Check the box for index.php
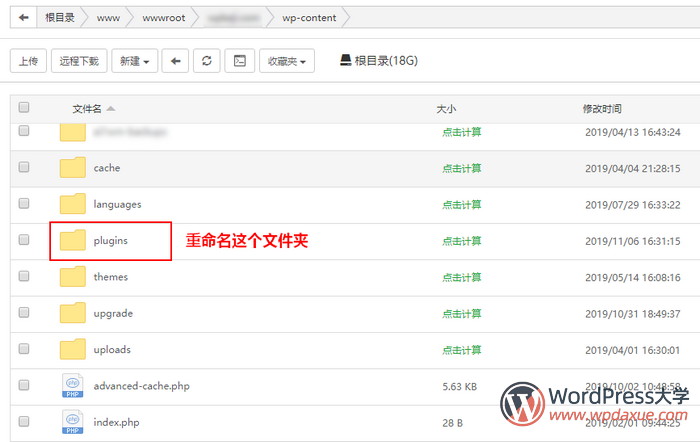The width and height of the screenshot is (700, 442). click(24, 421)
